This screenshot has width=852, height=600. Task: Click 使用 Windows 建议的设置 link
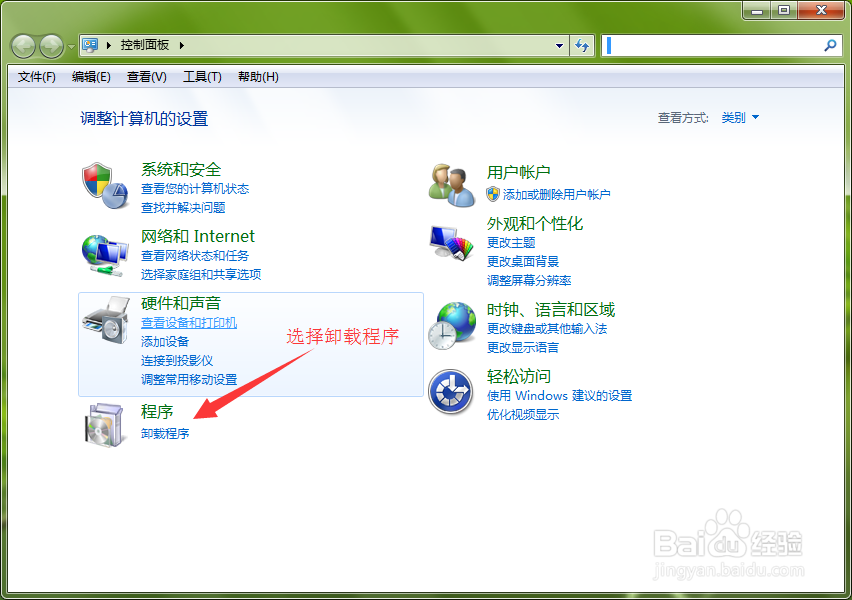(560, 396)
